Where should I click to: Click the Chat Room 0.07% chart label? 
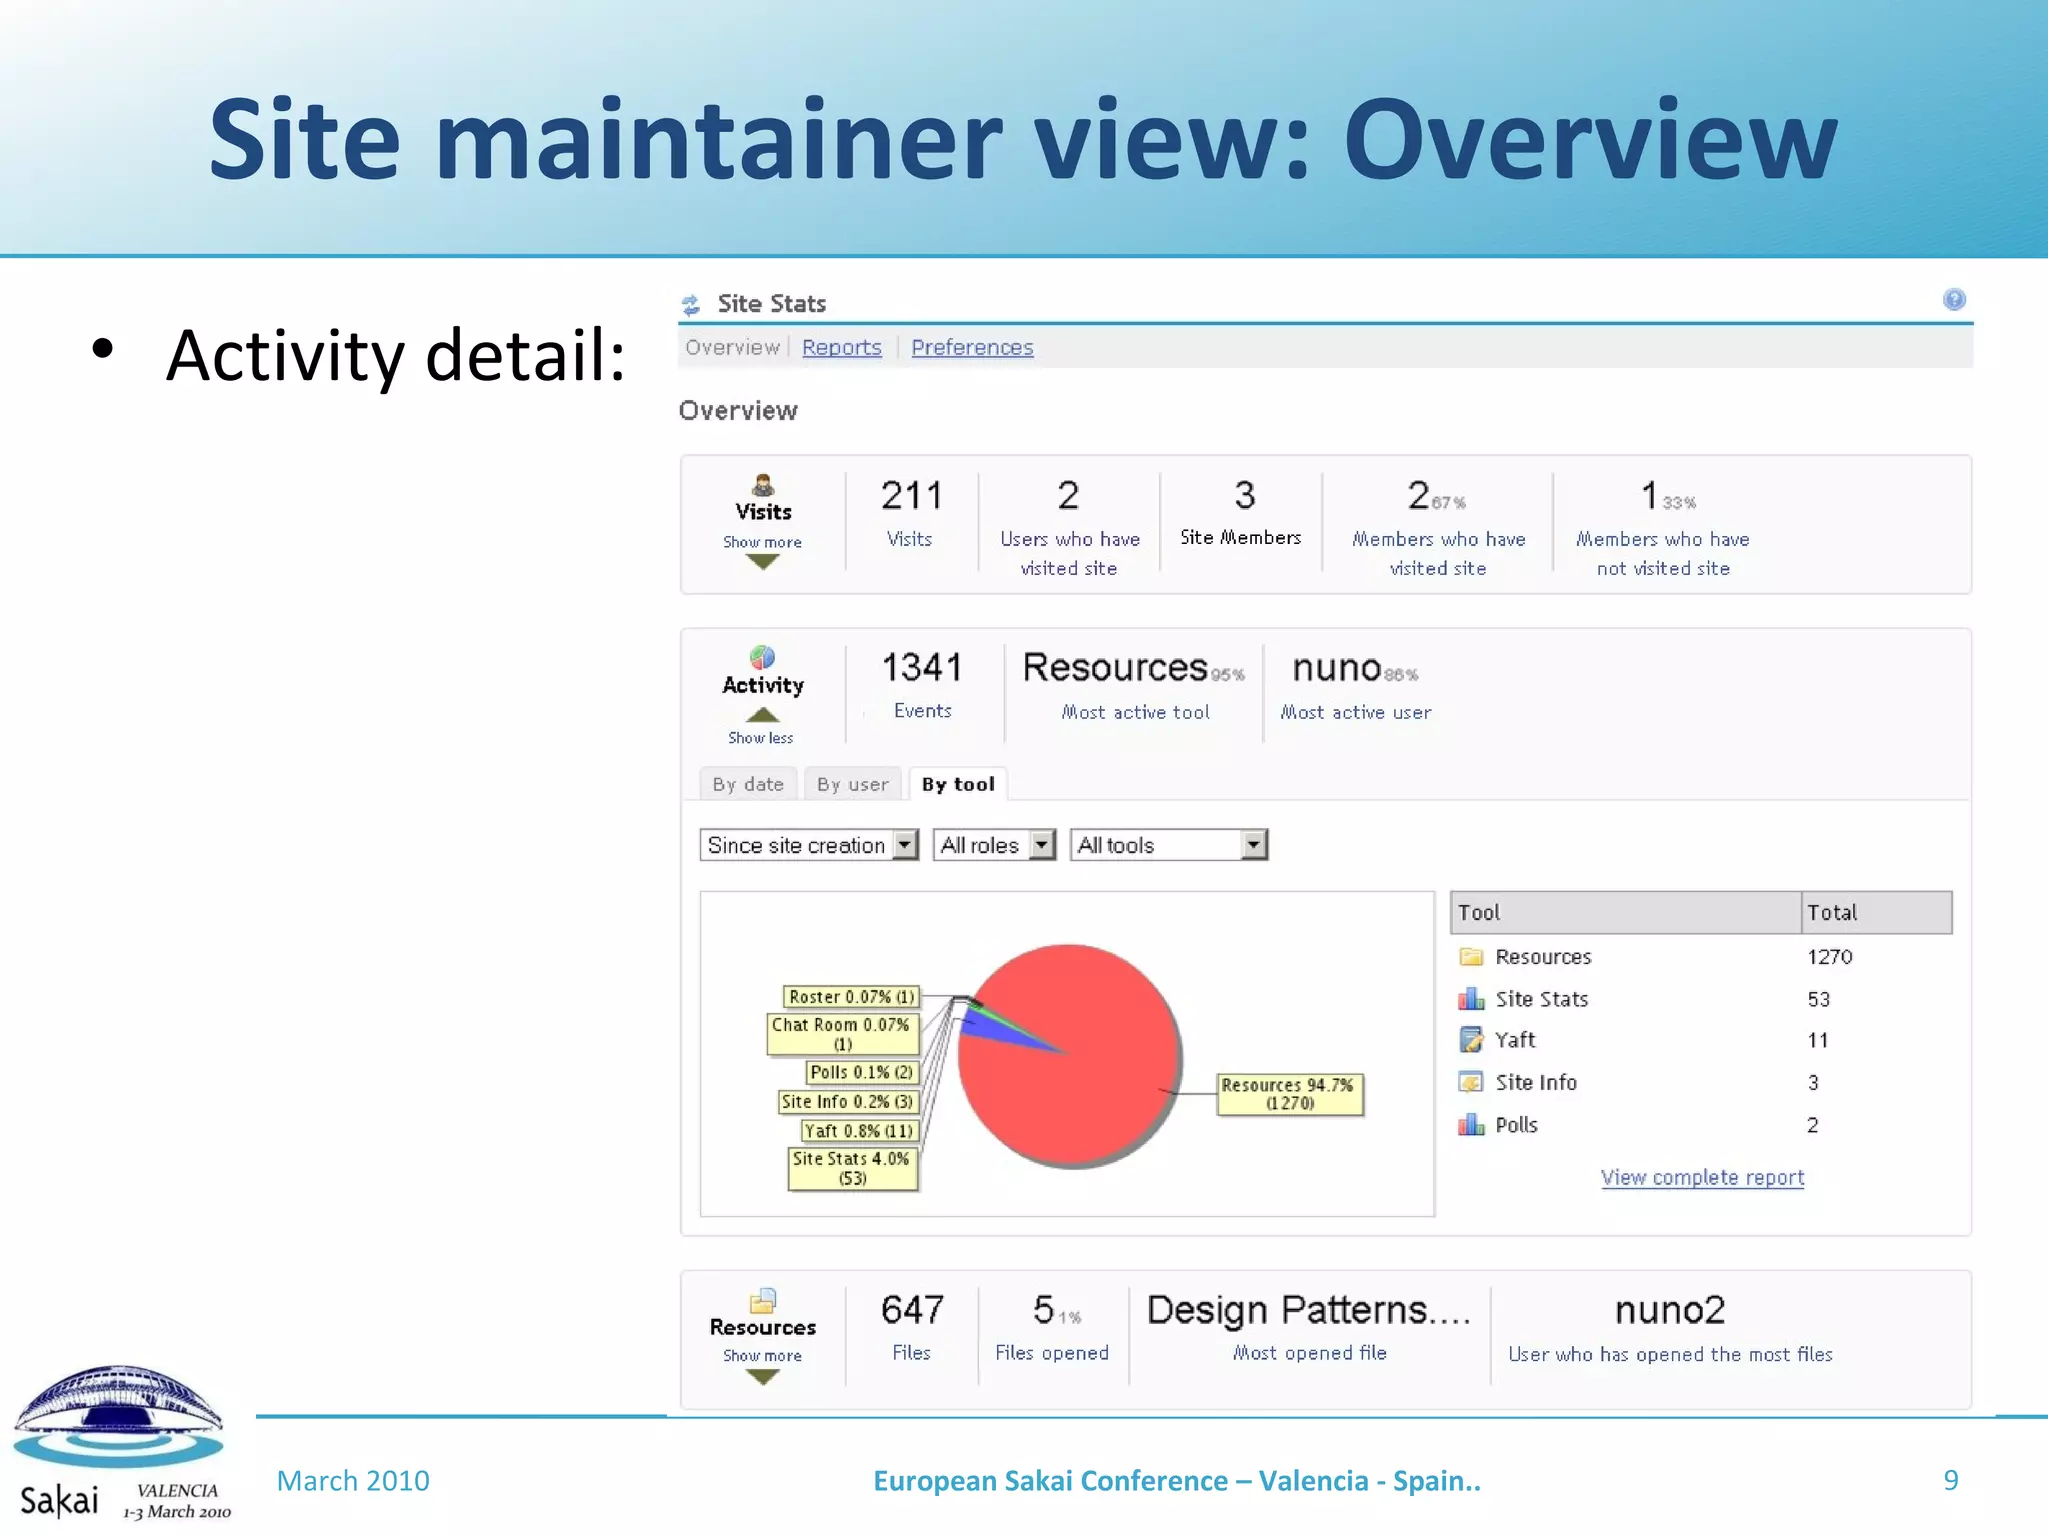842,1034
